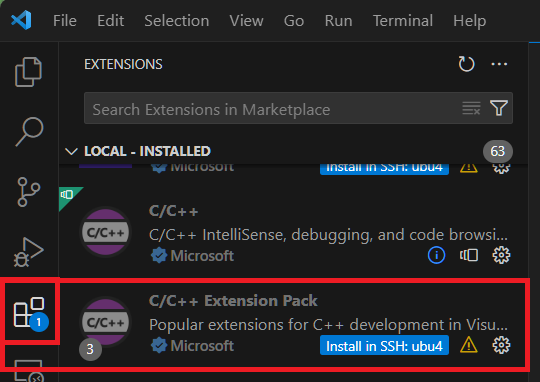Click warning icon on C/C++ Extension Pack
Screen dimensions: 540x382
coord(469,345)
